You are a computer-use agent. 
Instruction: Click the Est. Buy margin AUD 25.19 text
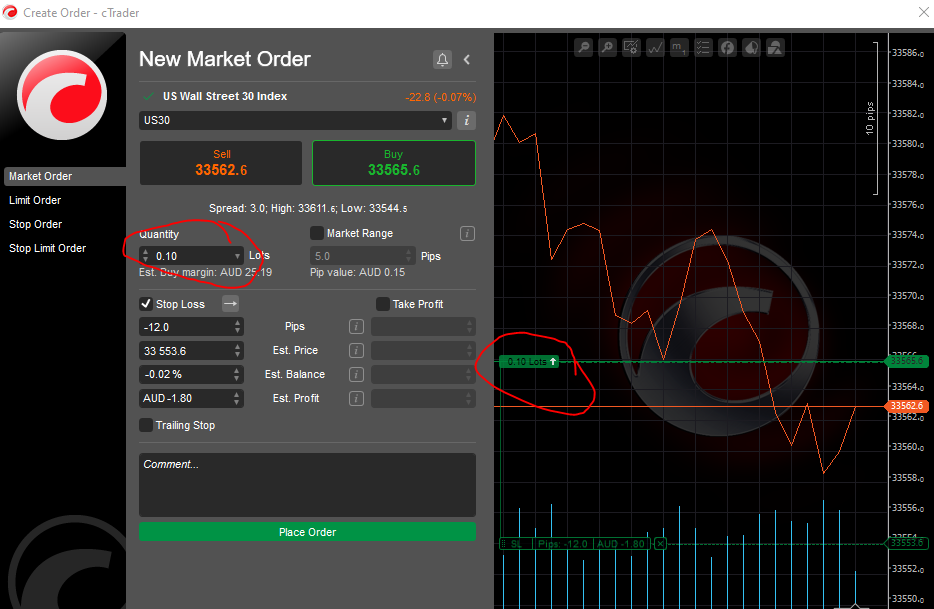tap(206, 272)
